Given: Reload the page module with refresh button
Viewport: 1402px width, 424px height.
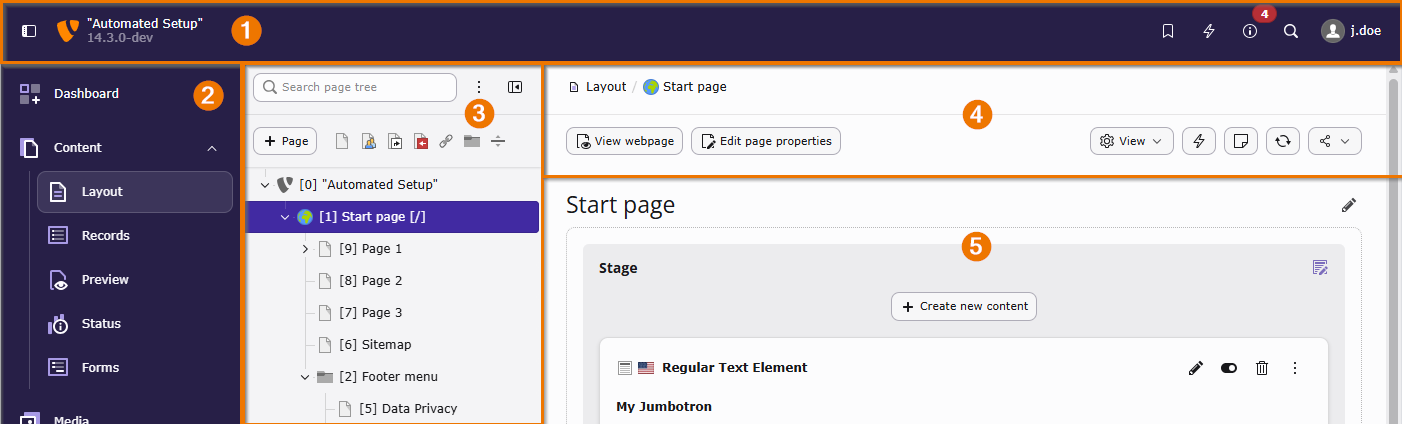Looking at the screenshot, I should tap(1283, 142).
